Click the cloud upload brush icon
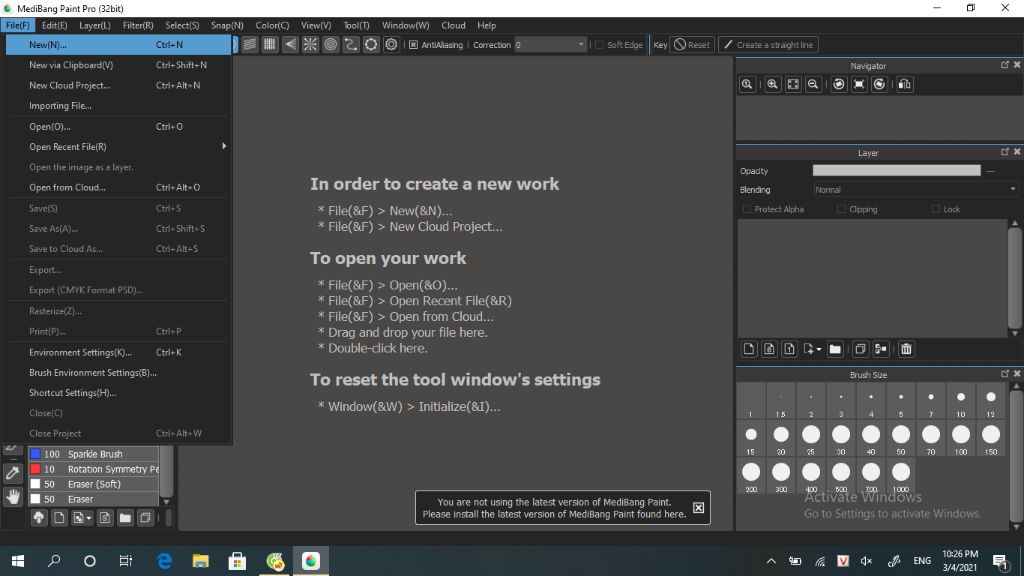Image resolution: width=1024 pixels, height=576 pixels. pyautogui.click(x=39, y=518)
